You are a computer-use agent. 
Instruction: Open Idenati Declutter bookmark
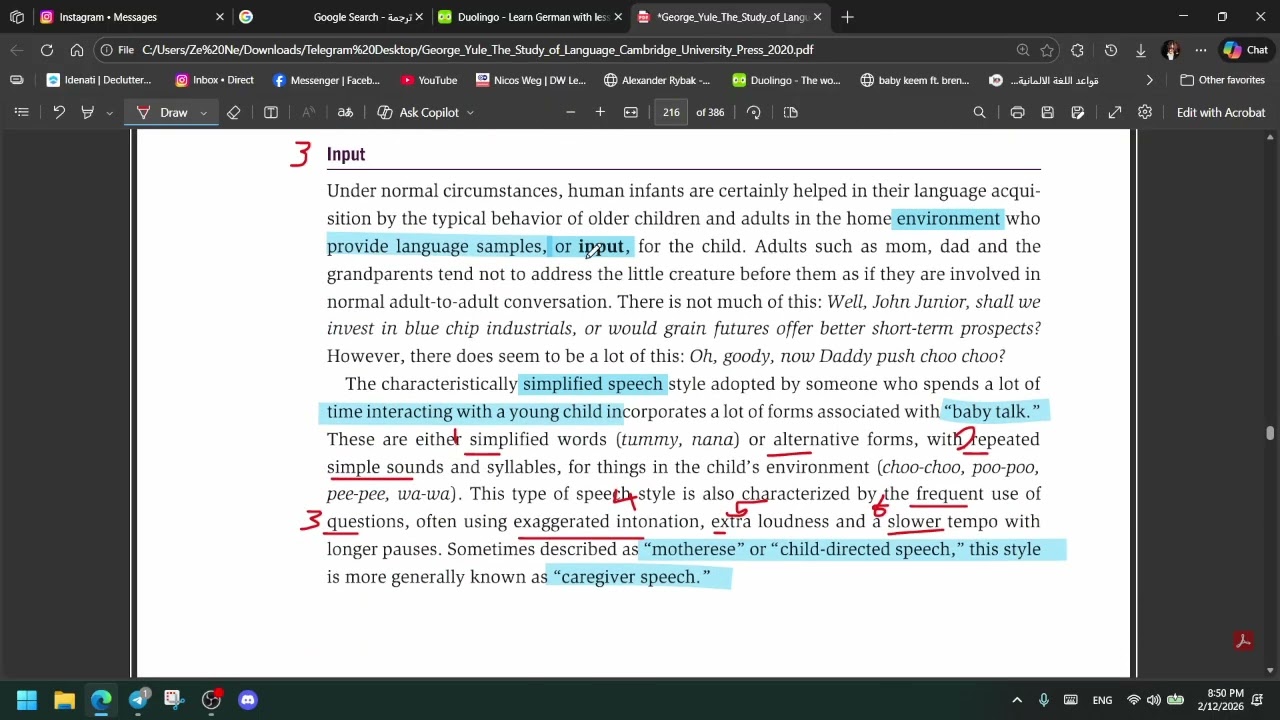click(98, 80)
